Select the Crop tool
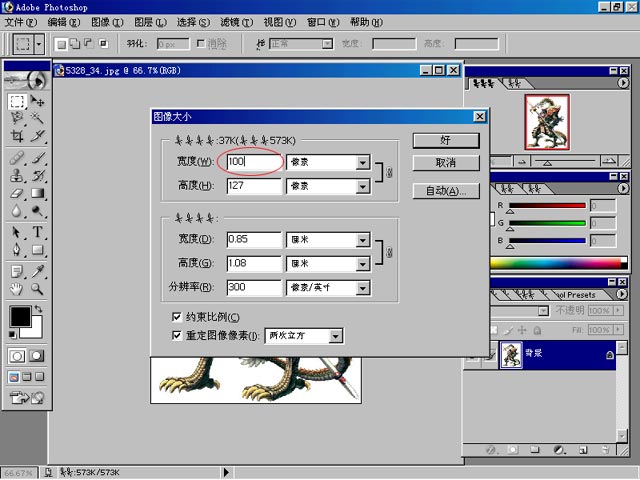Image resolution: width=640 pixels, height=480 pixels. (x=17, y=136)
